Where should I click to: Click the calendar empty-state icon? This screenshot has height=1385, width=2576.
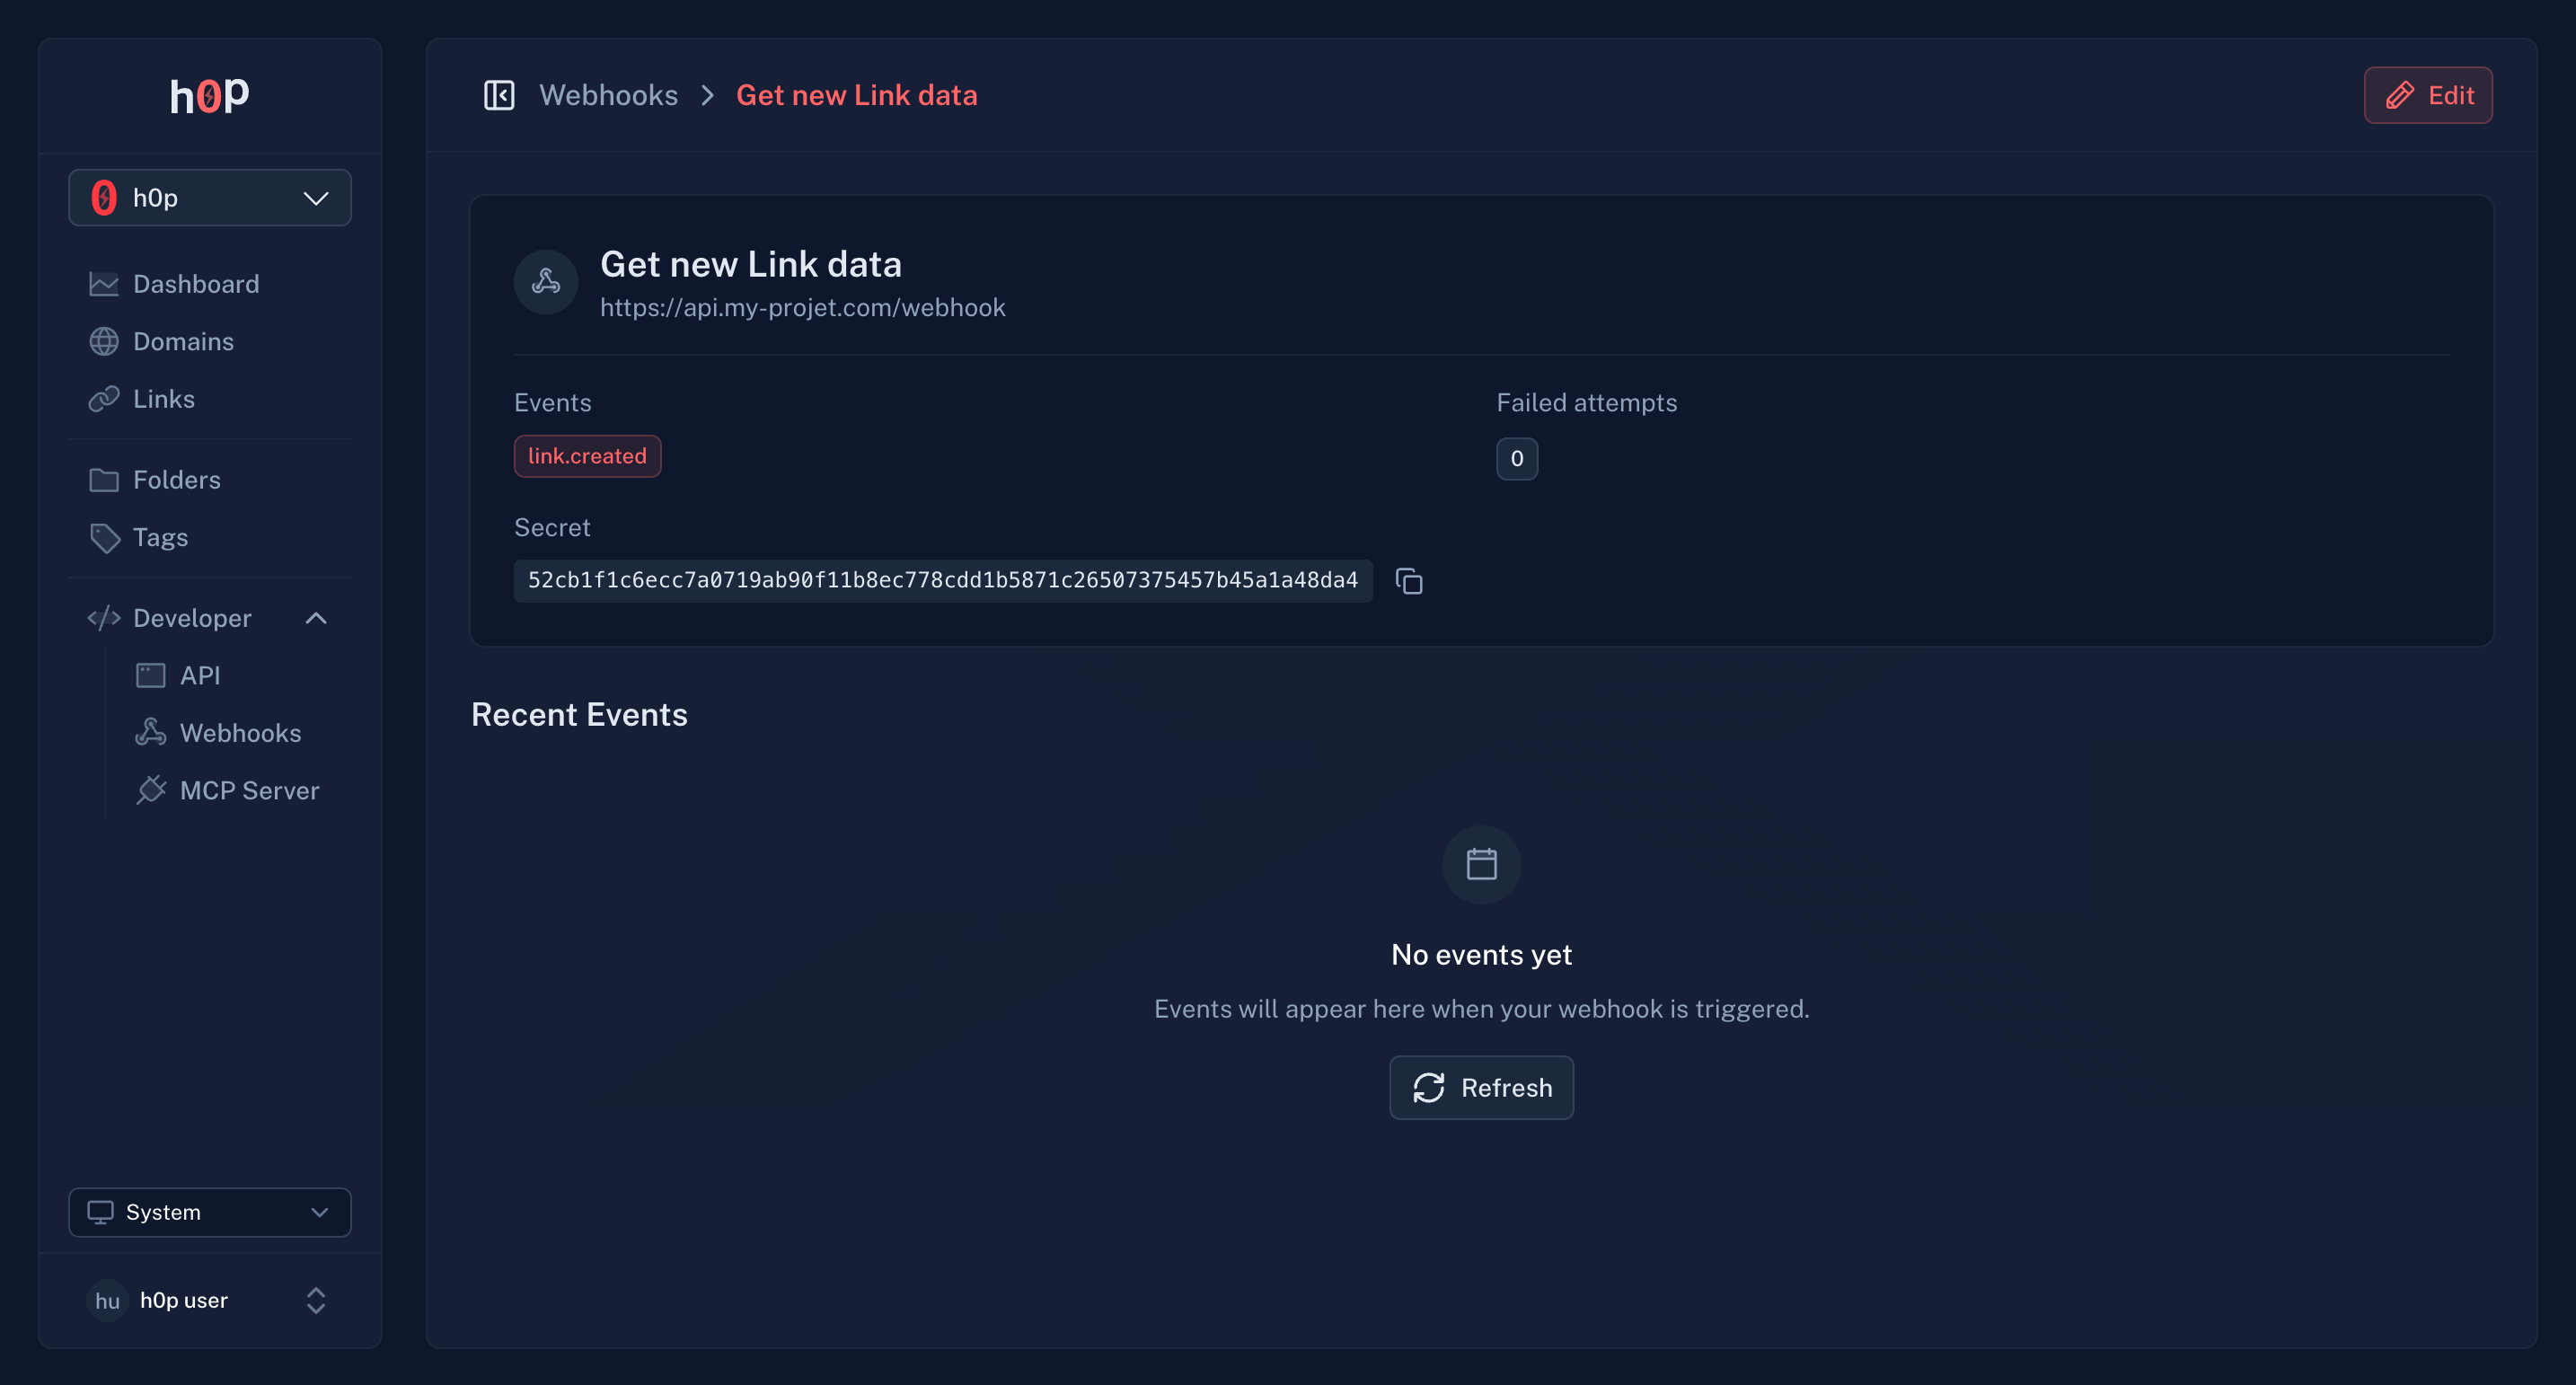click(1482, 865)
